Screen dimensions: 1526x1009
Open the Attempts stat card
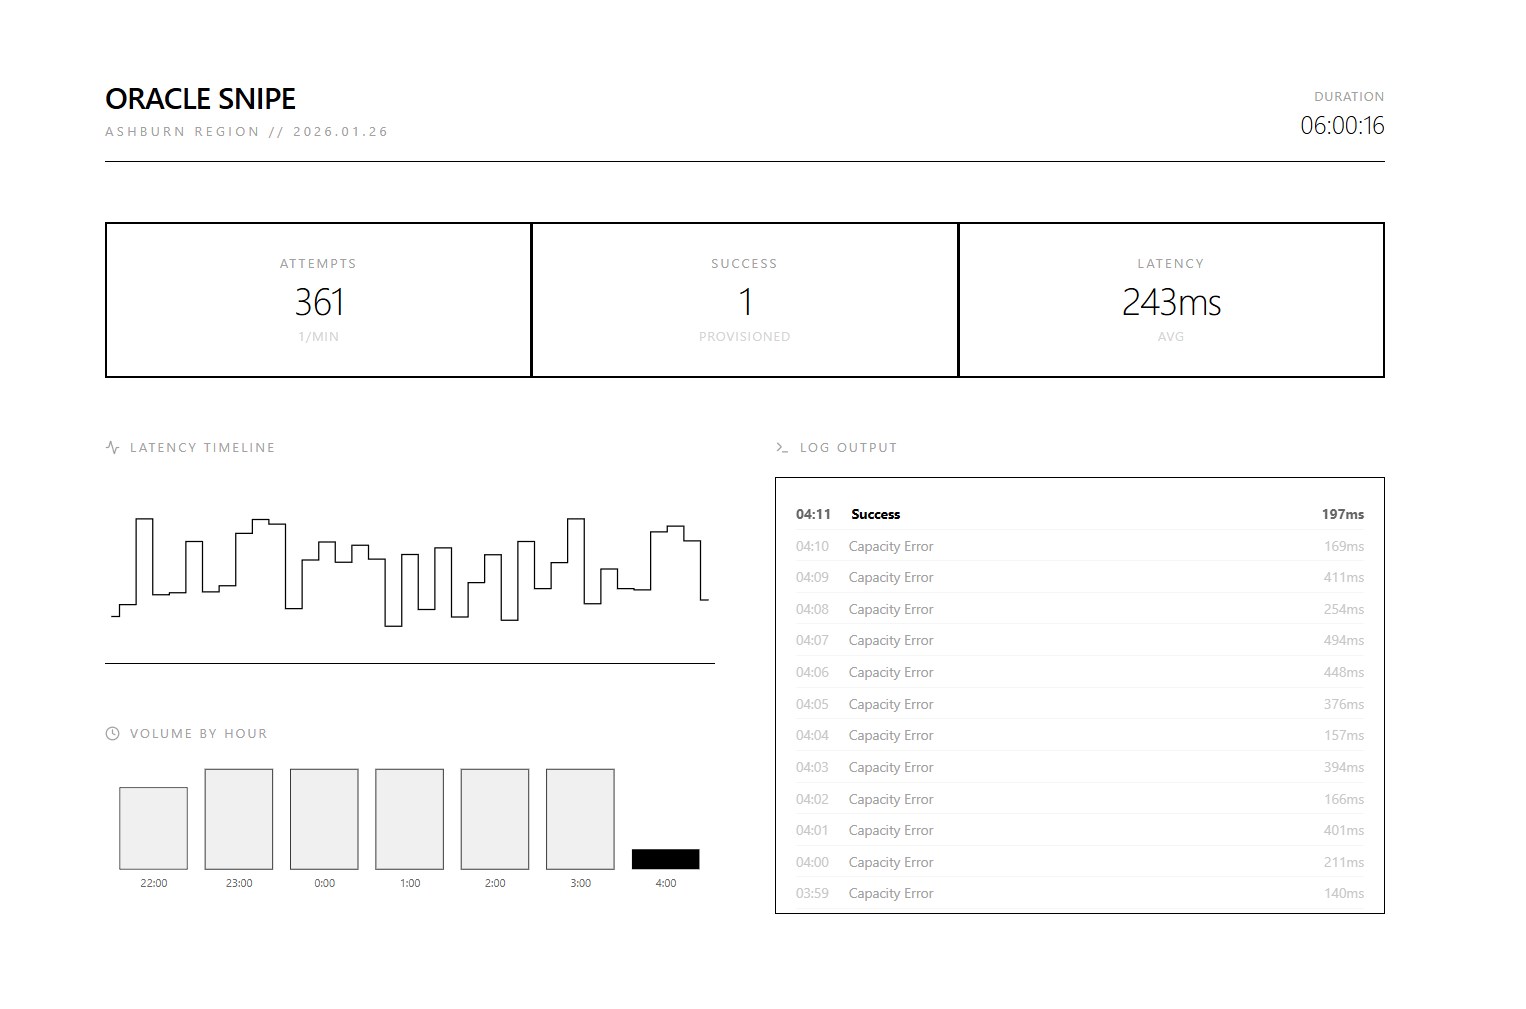[x=318, y=300]
